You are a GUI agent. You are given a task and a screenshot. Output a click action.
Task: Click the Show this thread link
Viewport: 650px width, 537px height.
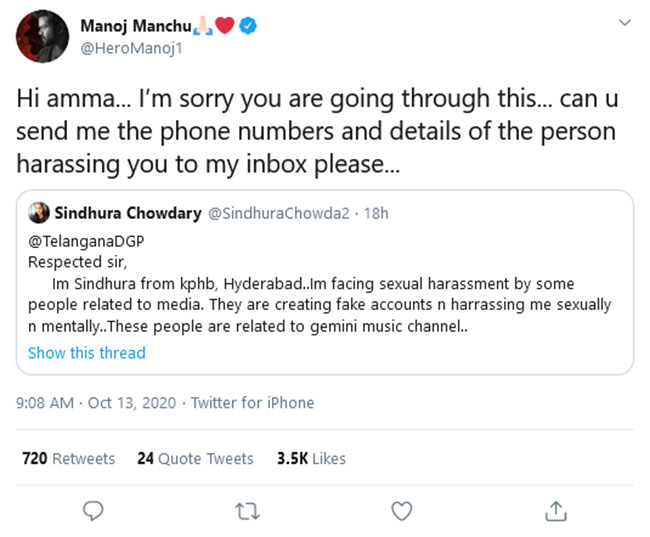coord(86,353)
